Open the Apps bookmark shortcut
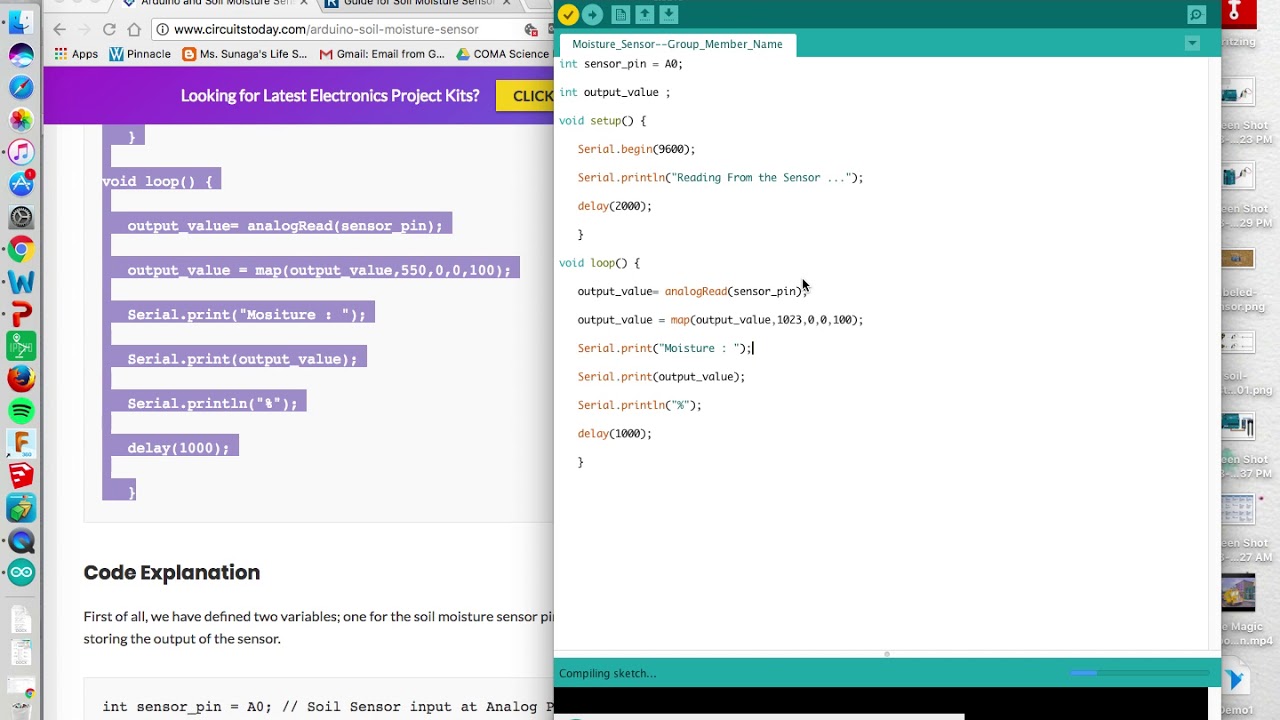The width and height of the screenshot is (1280, 720). point(76,54)
